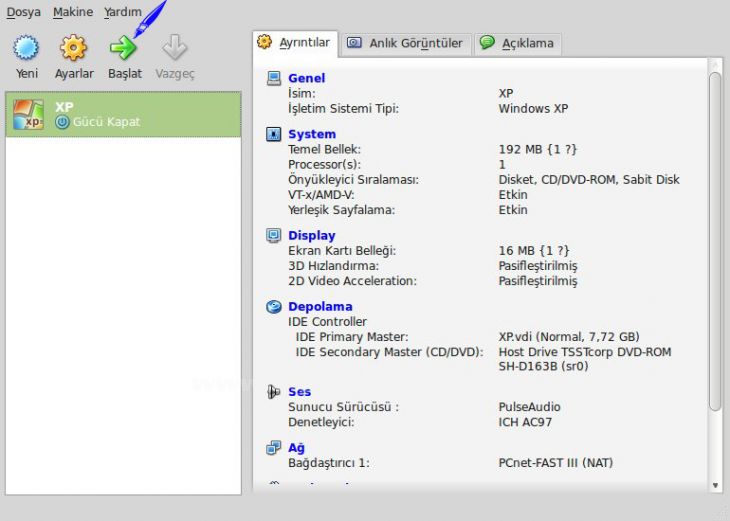
Task: Open the Dosya menu
Action: click(23, 12)
